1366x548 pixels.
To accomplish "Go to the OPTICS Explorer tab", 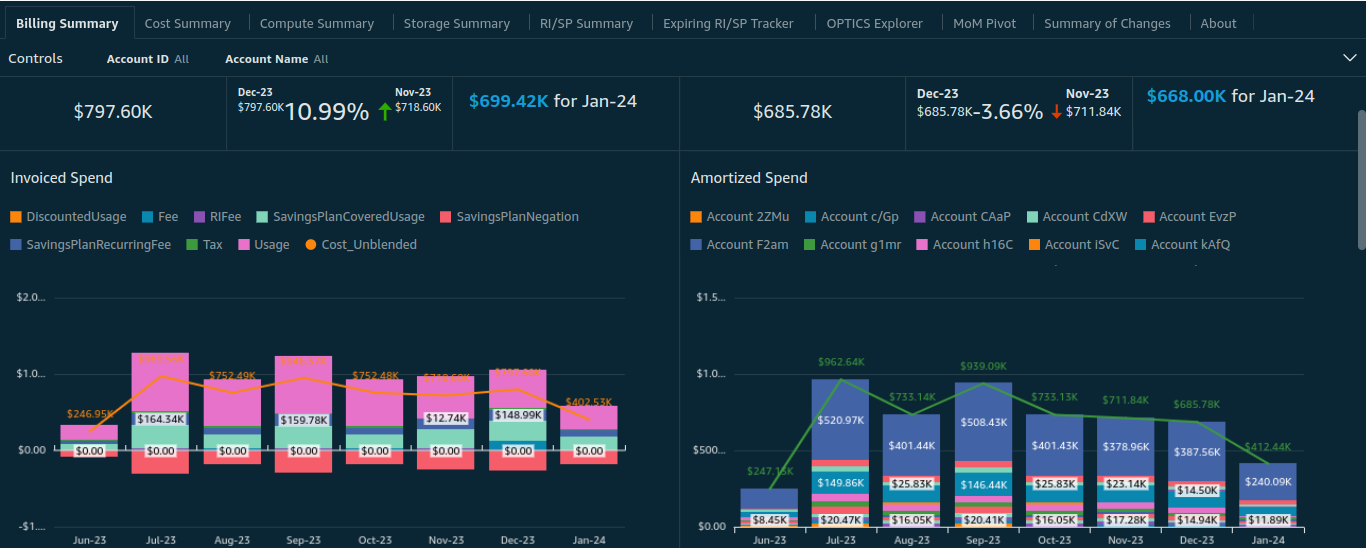I will pos(874,23).
